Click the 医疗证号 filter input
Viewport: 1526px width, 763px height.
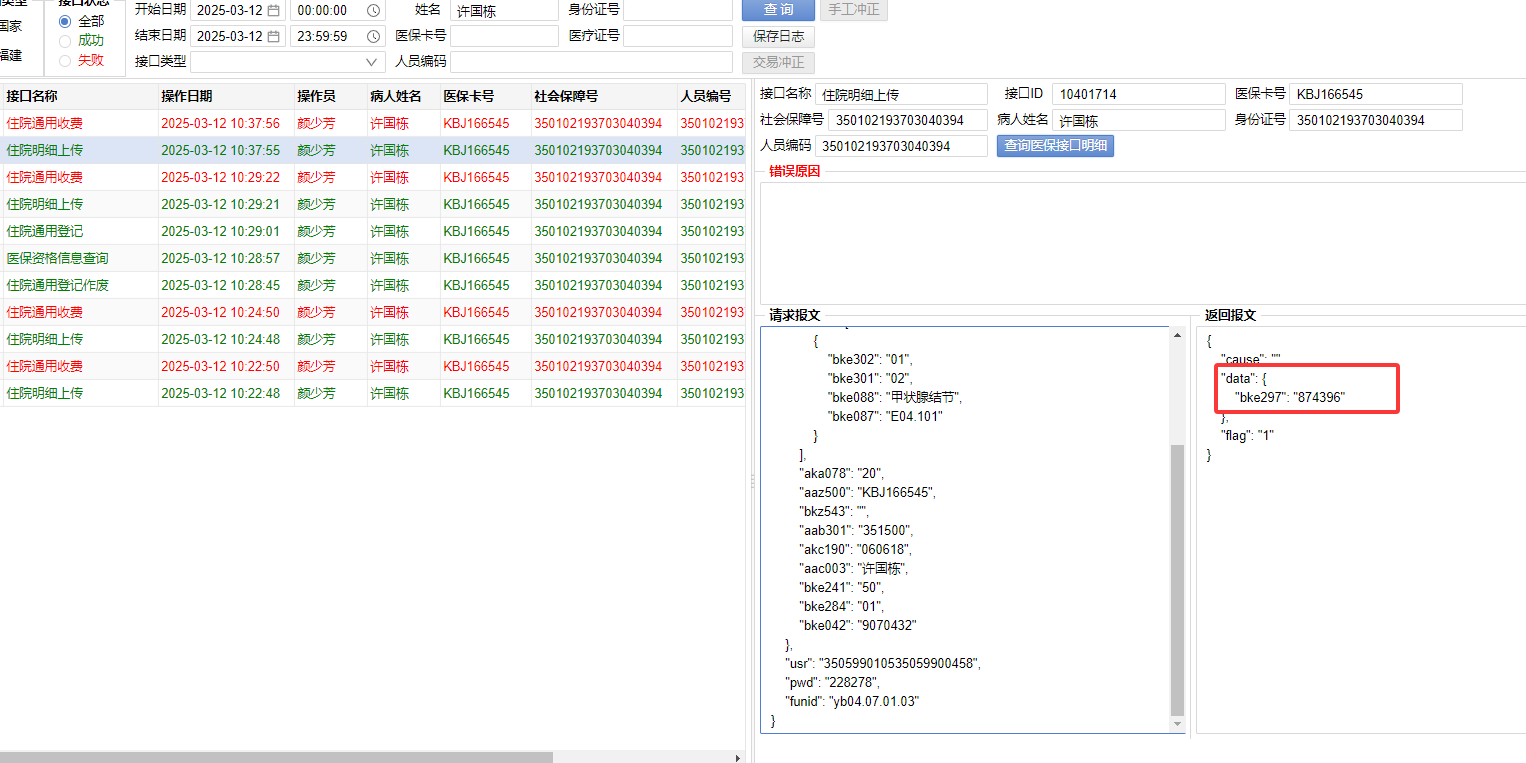678,36
